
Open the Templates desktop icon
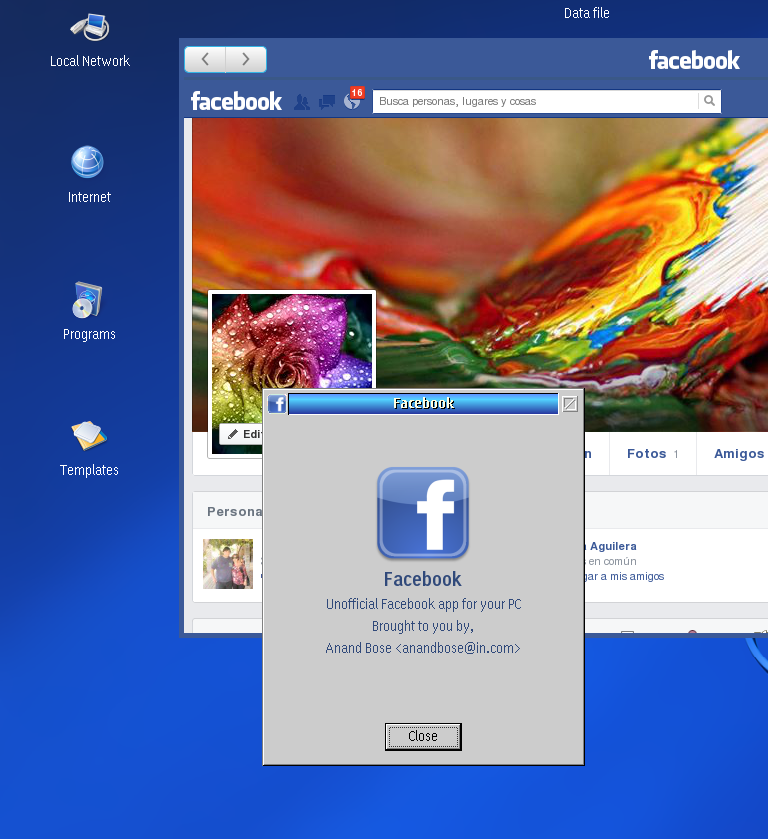click(x=89, y=448)
